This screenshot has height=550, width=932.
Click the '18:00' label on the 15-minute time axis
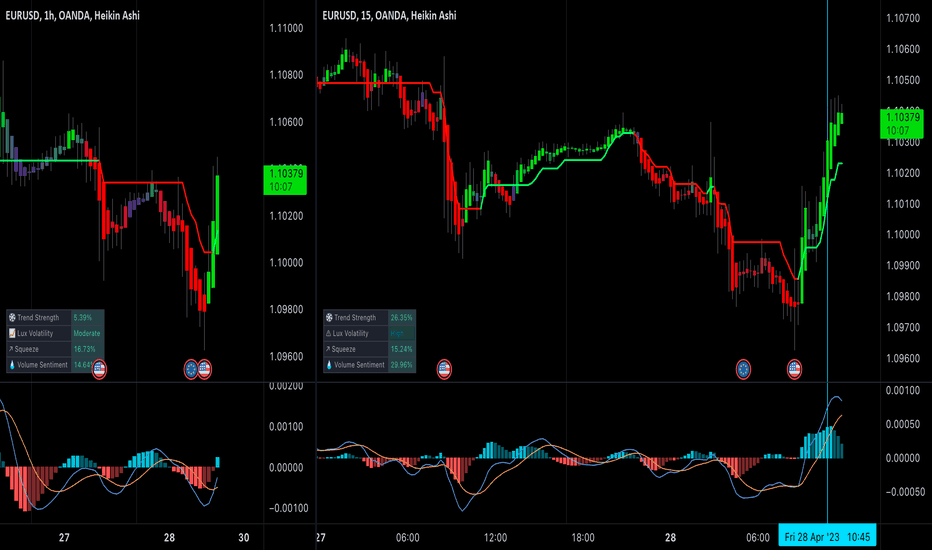[582, 538]
